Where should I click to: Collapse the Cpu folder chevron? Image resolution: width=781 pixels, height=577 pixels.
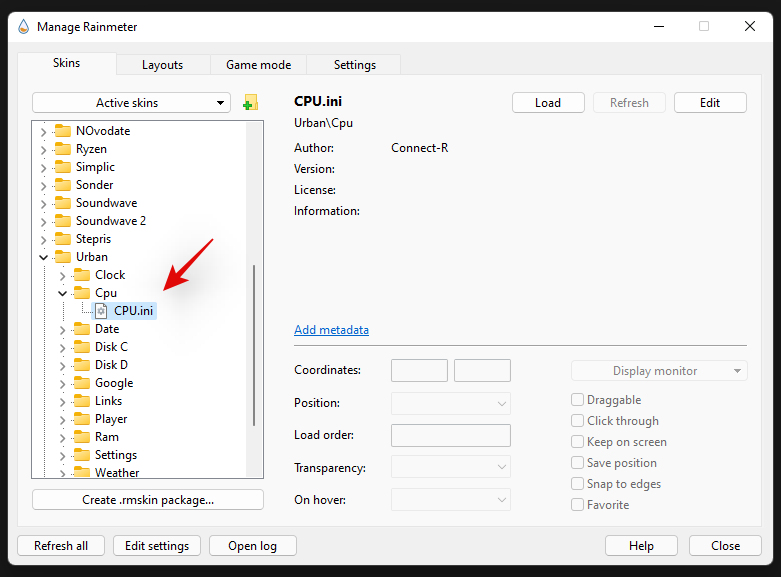(62, 293)
